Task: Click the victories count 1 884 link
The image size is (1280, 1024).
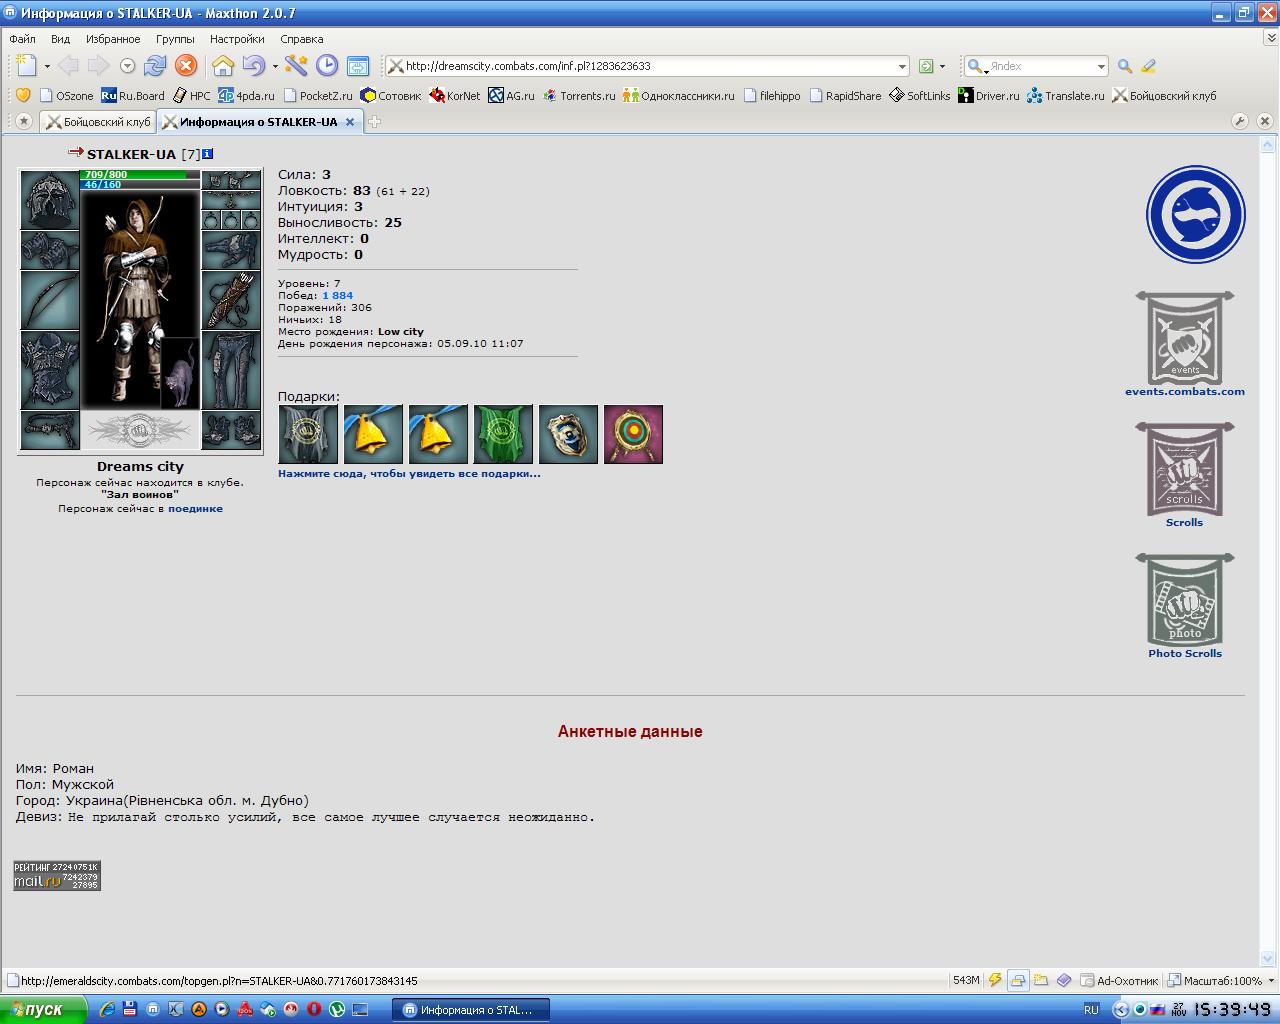Action: point(338,296)
